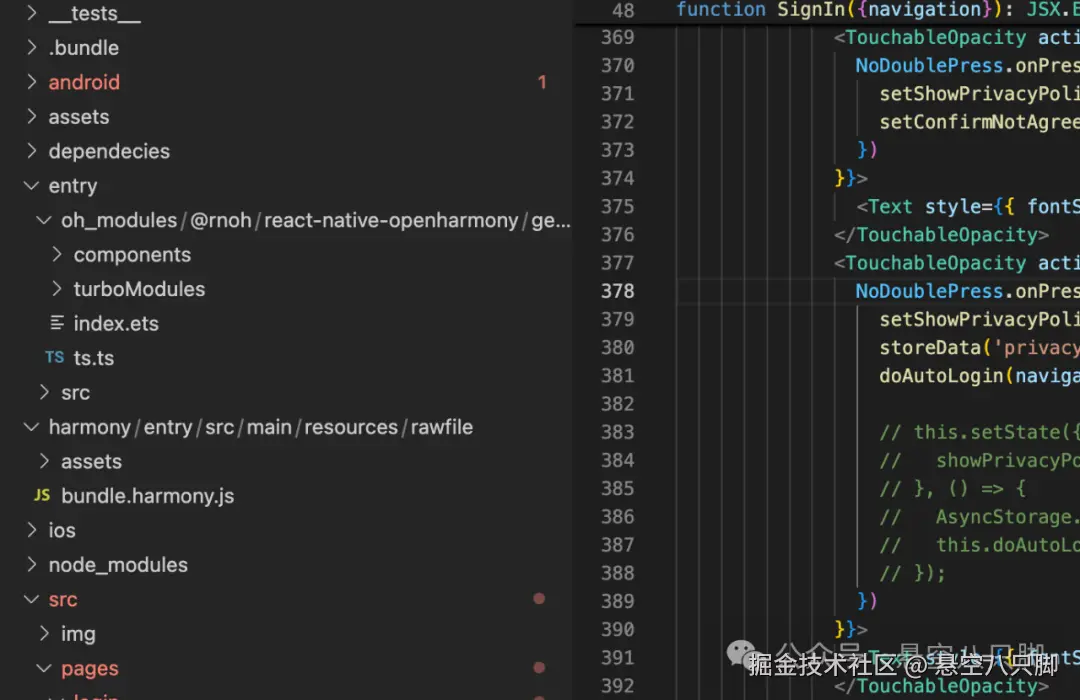Collapse the pages folder chevron
Image resolution: width=1080 pixels, height=700 pixels.
[x=44, y=668]
